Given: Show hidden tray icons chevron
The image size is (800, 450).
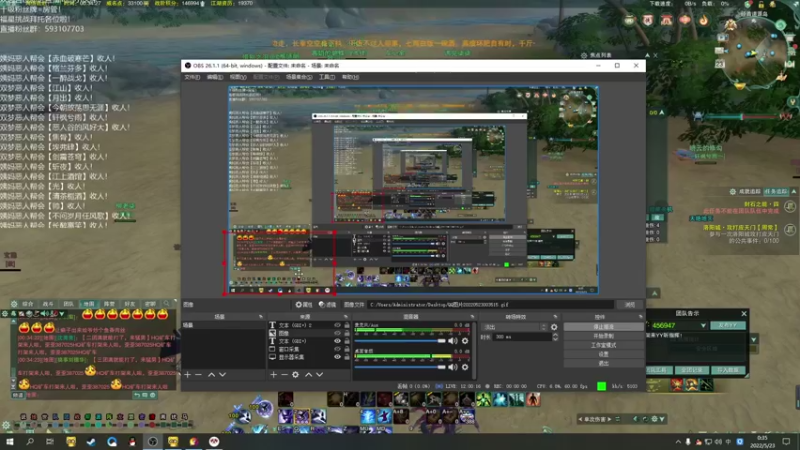Looking at the screenshot, I should [x=678, y=442].
